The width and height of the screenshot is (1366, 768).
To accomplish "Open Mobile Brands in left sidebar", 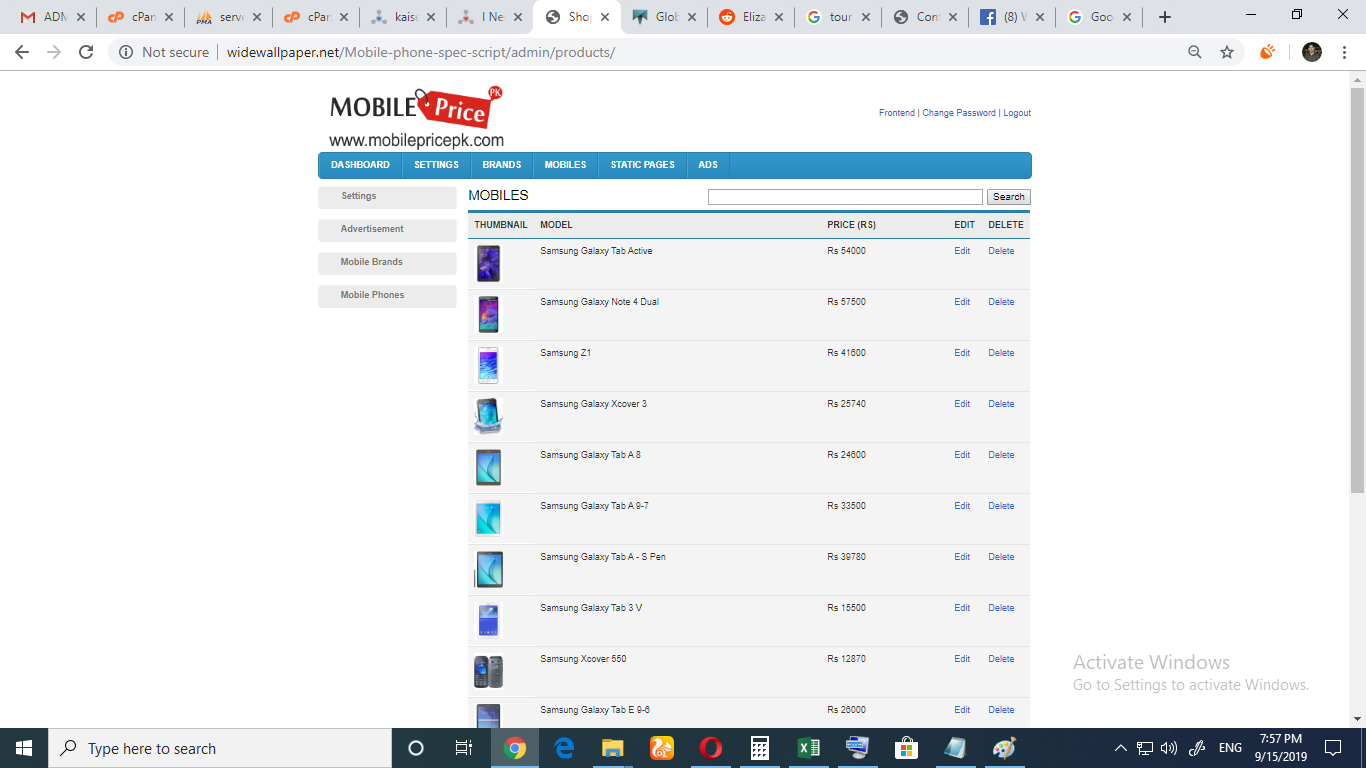I will [387, 263].
